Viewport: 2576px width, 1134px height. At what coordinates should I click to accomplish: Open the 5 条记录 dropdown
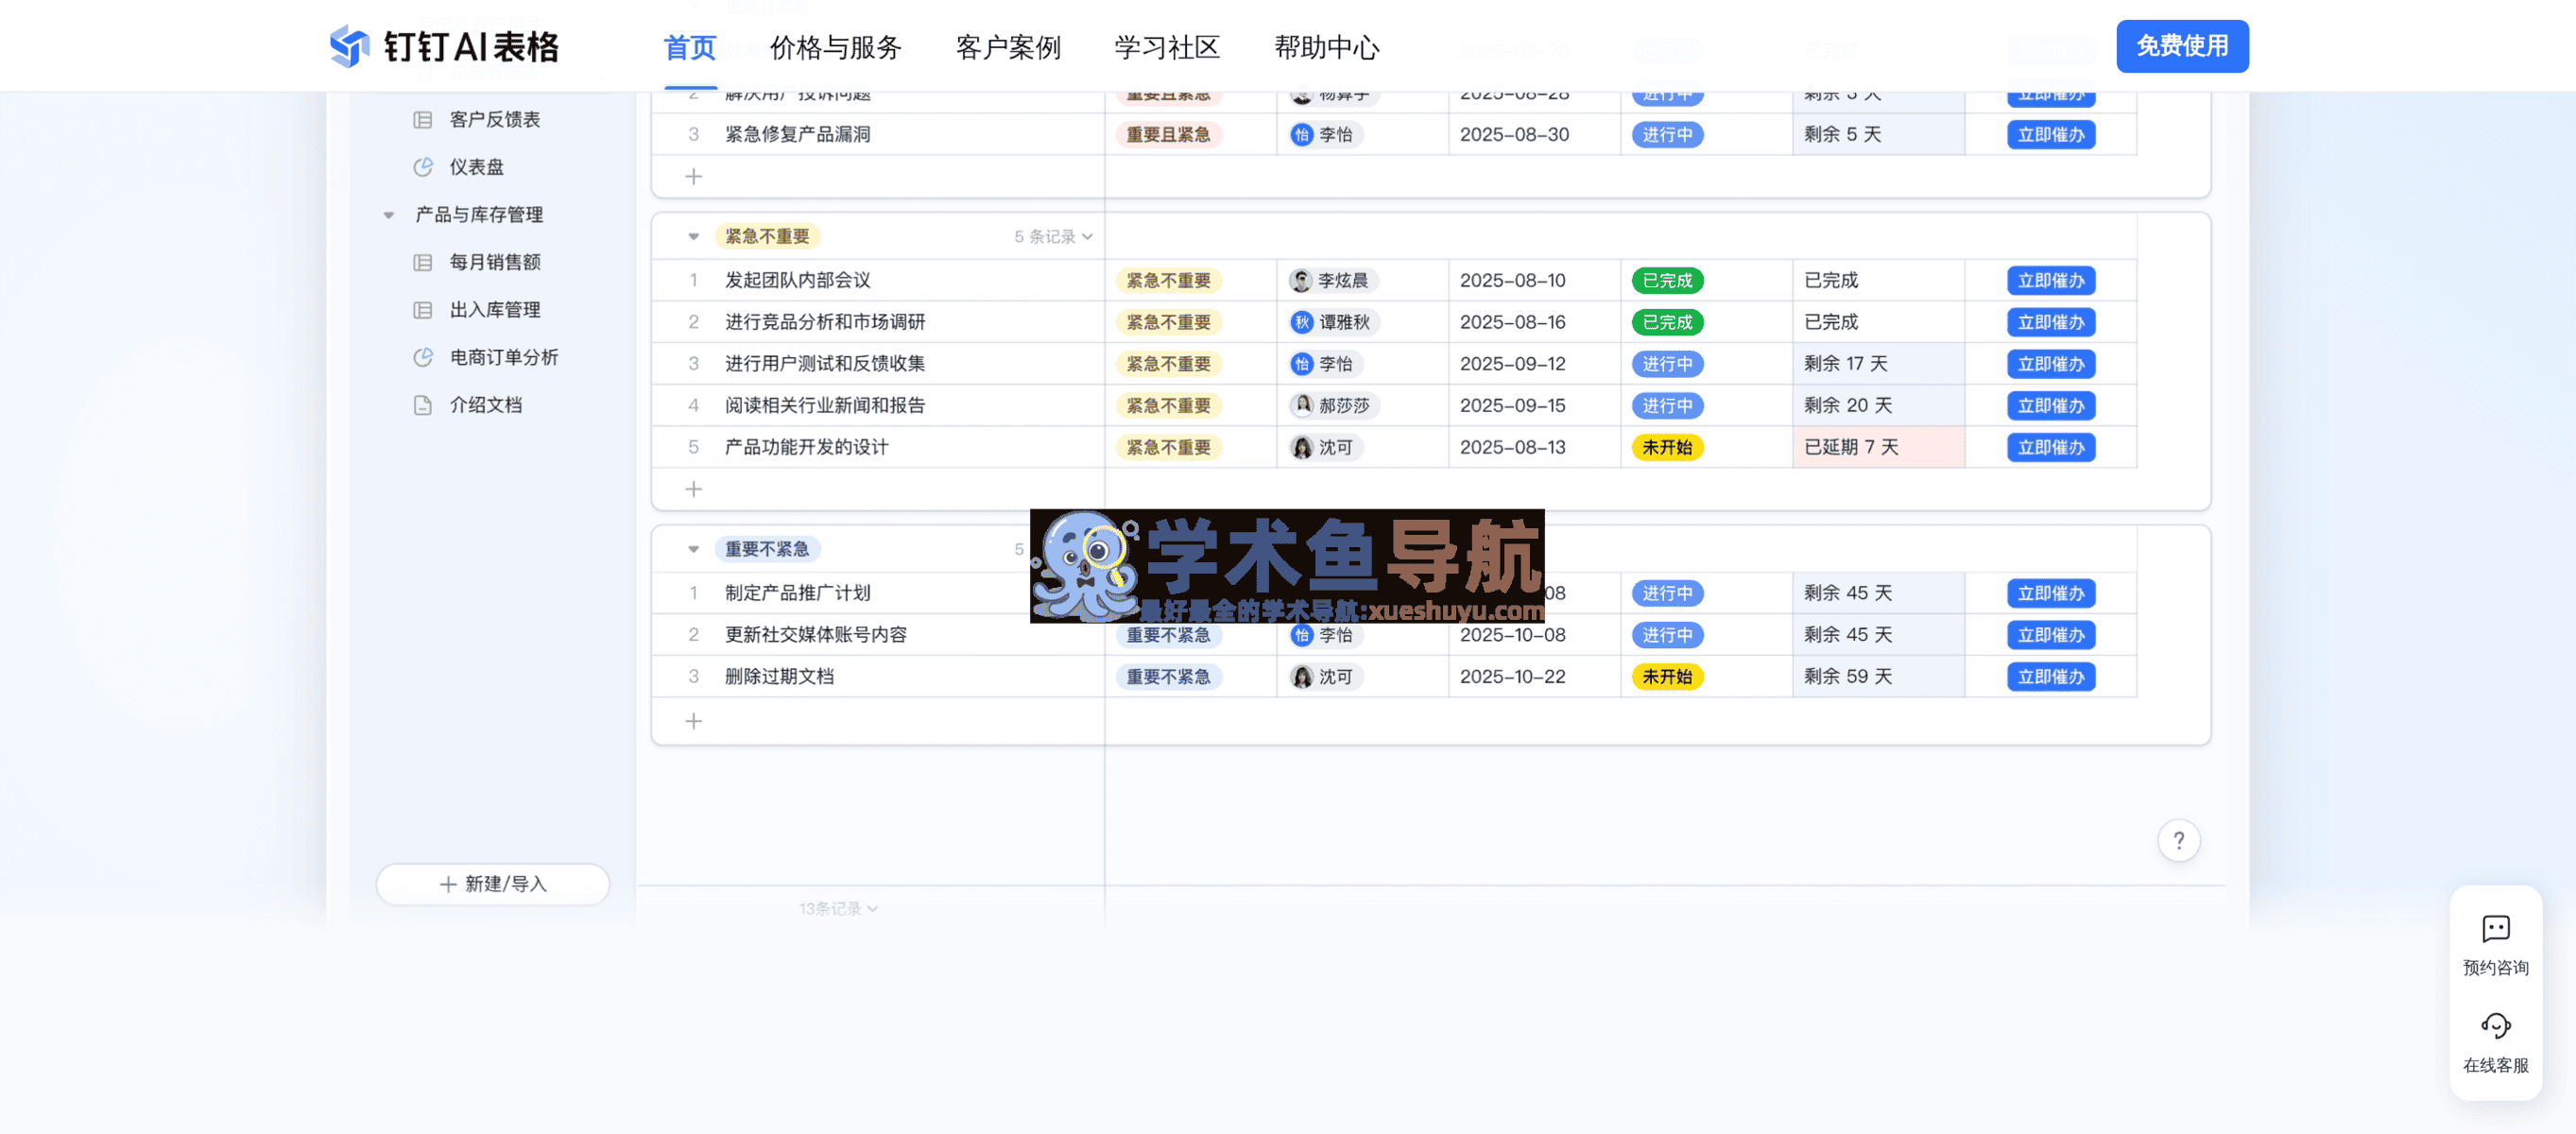click(x=1053, y=237)
